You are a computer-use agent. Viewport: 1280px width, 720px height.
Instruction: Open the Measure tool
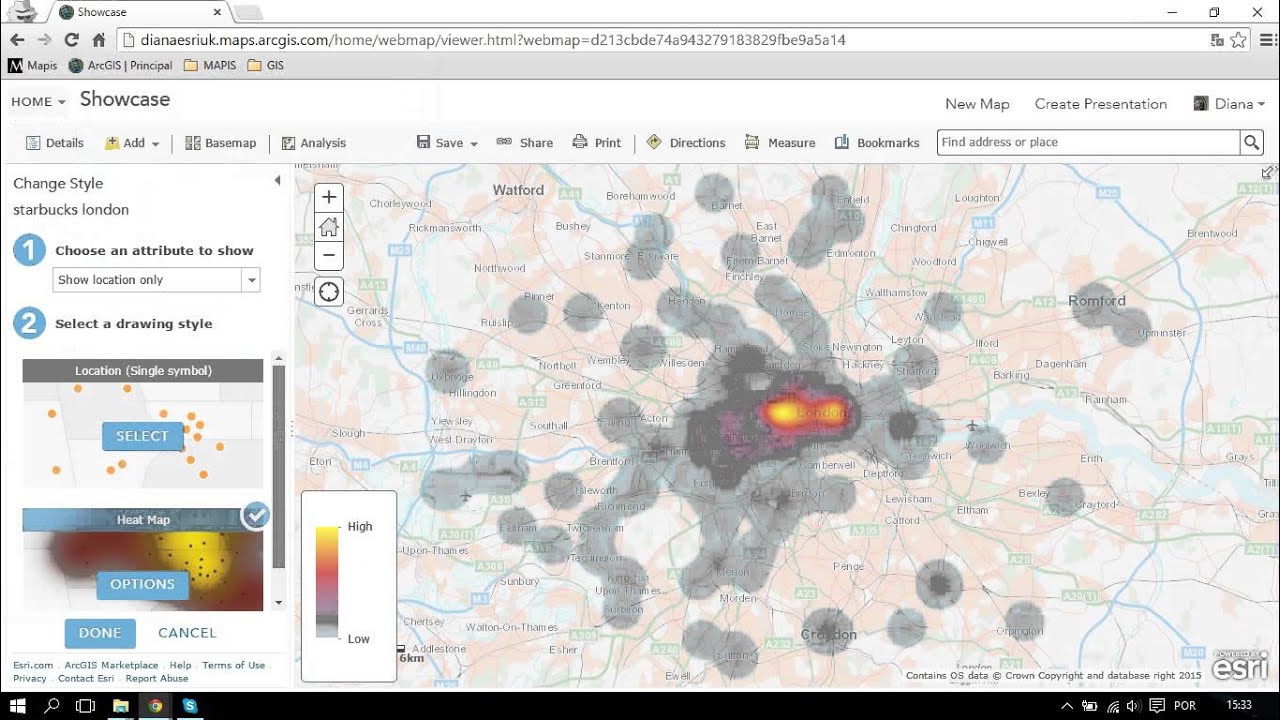click(x=780, y=143)
